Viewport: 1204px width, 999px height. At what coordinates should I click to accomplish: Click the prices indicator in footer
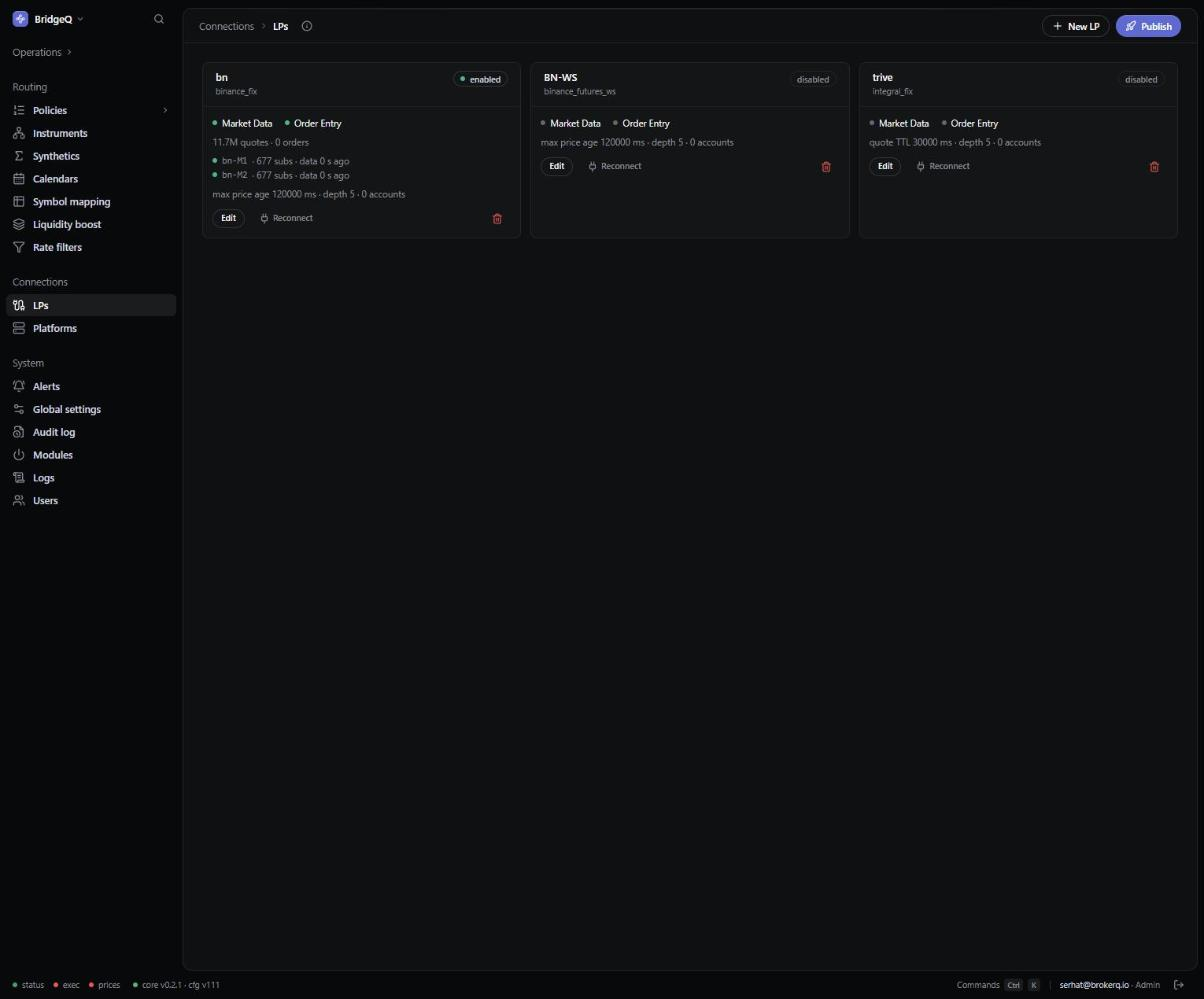(x=104, y=985)
